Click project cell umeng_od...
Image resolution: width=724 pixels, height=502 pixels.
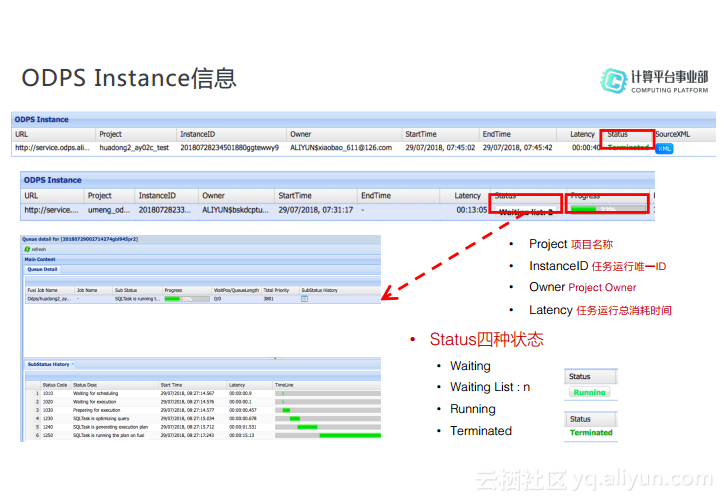pyautogui.click(x=109, y=210)
